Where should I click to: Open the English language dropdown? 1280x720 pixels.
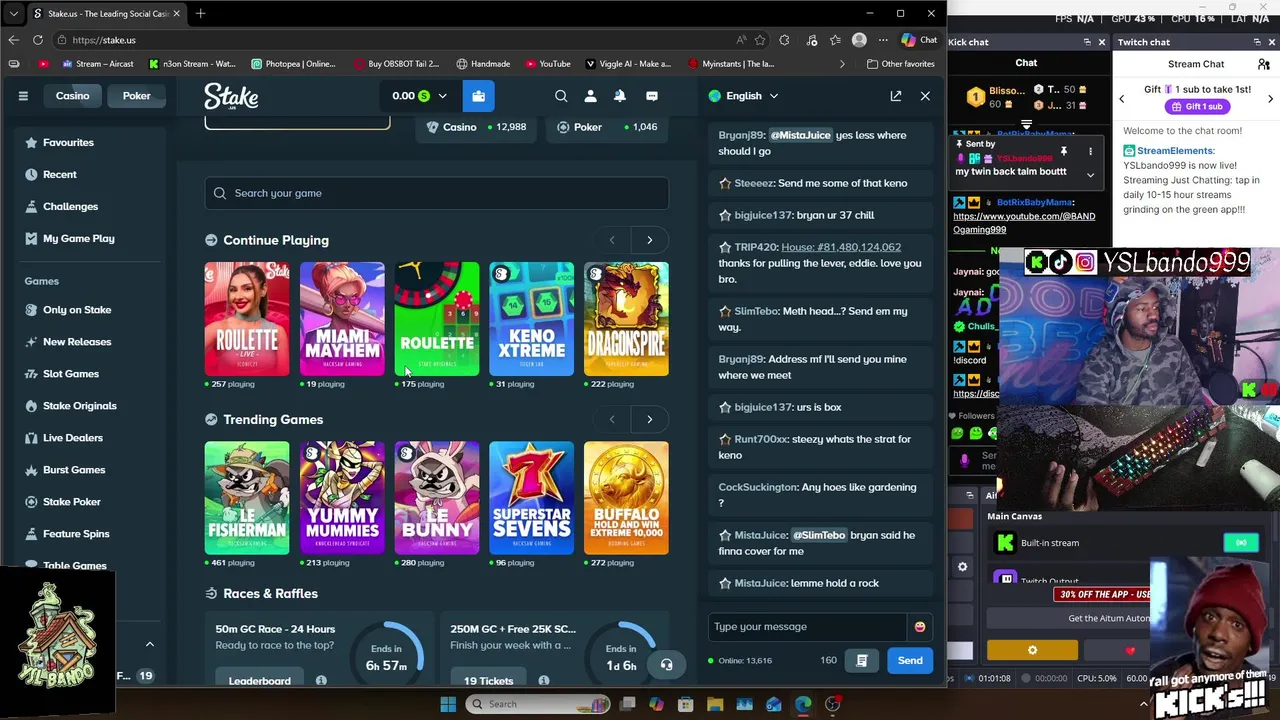point(743,96)
